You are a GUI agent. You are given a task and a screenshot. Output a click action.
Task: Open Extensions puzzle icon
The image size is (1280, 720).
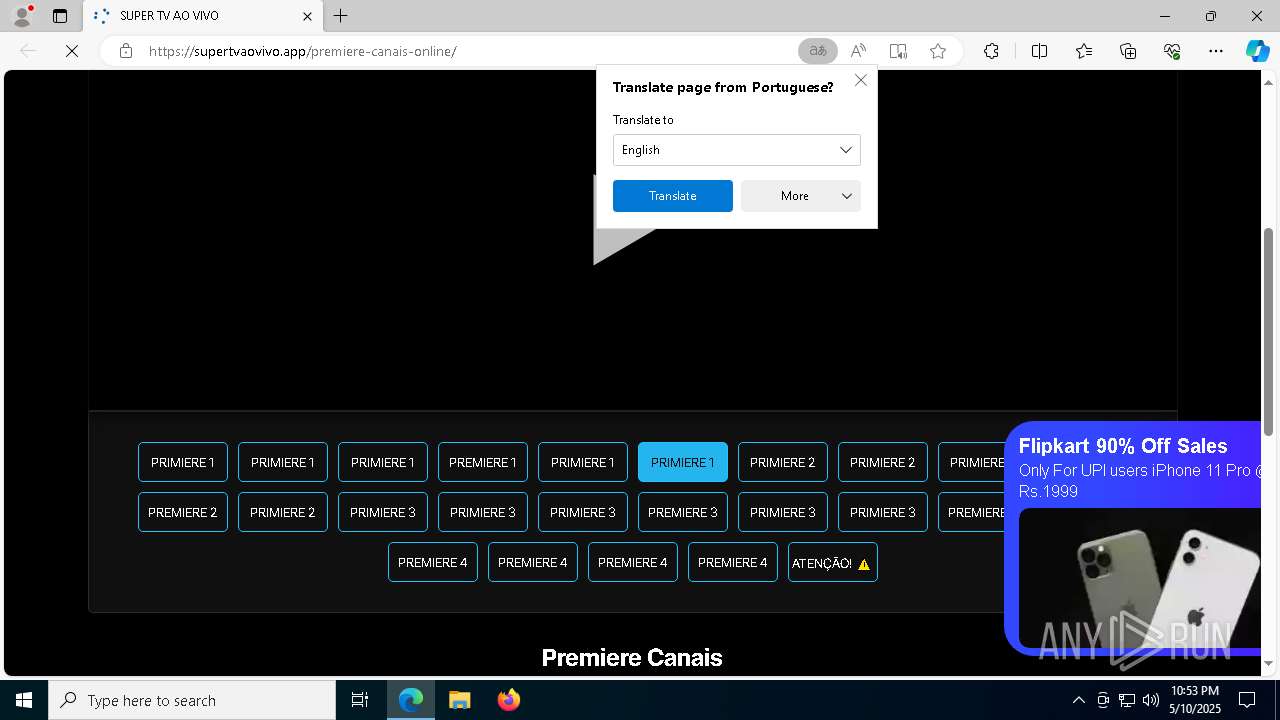[x=991, y=51]
